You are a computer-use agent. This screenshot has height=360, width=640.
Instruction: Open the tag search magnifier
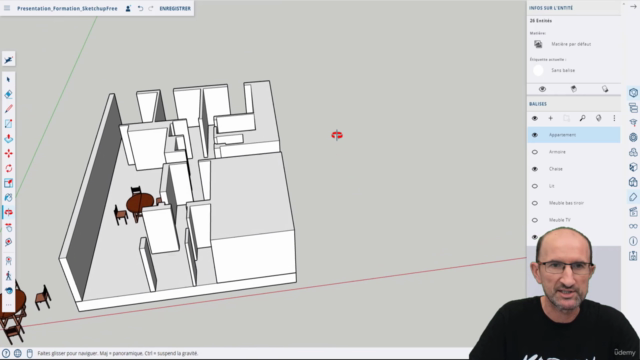(582, 118)
